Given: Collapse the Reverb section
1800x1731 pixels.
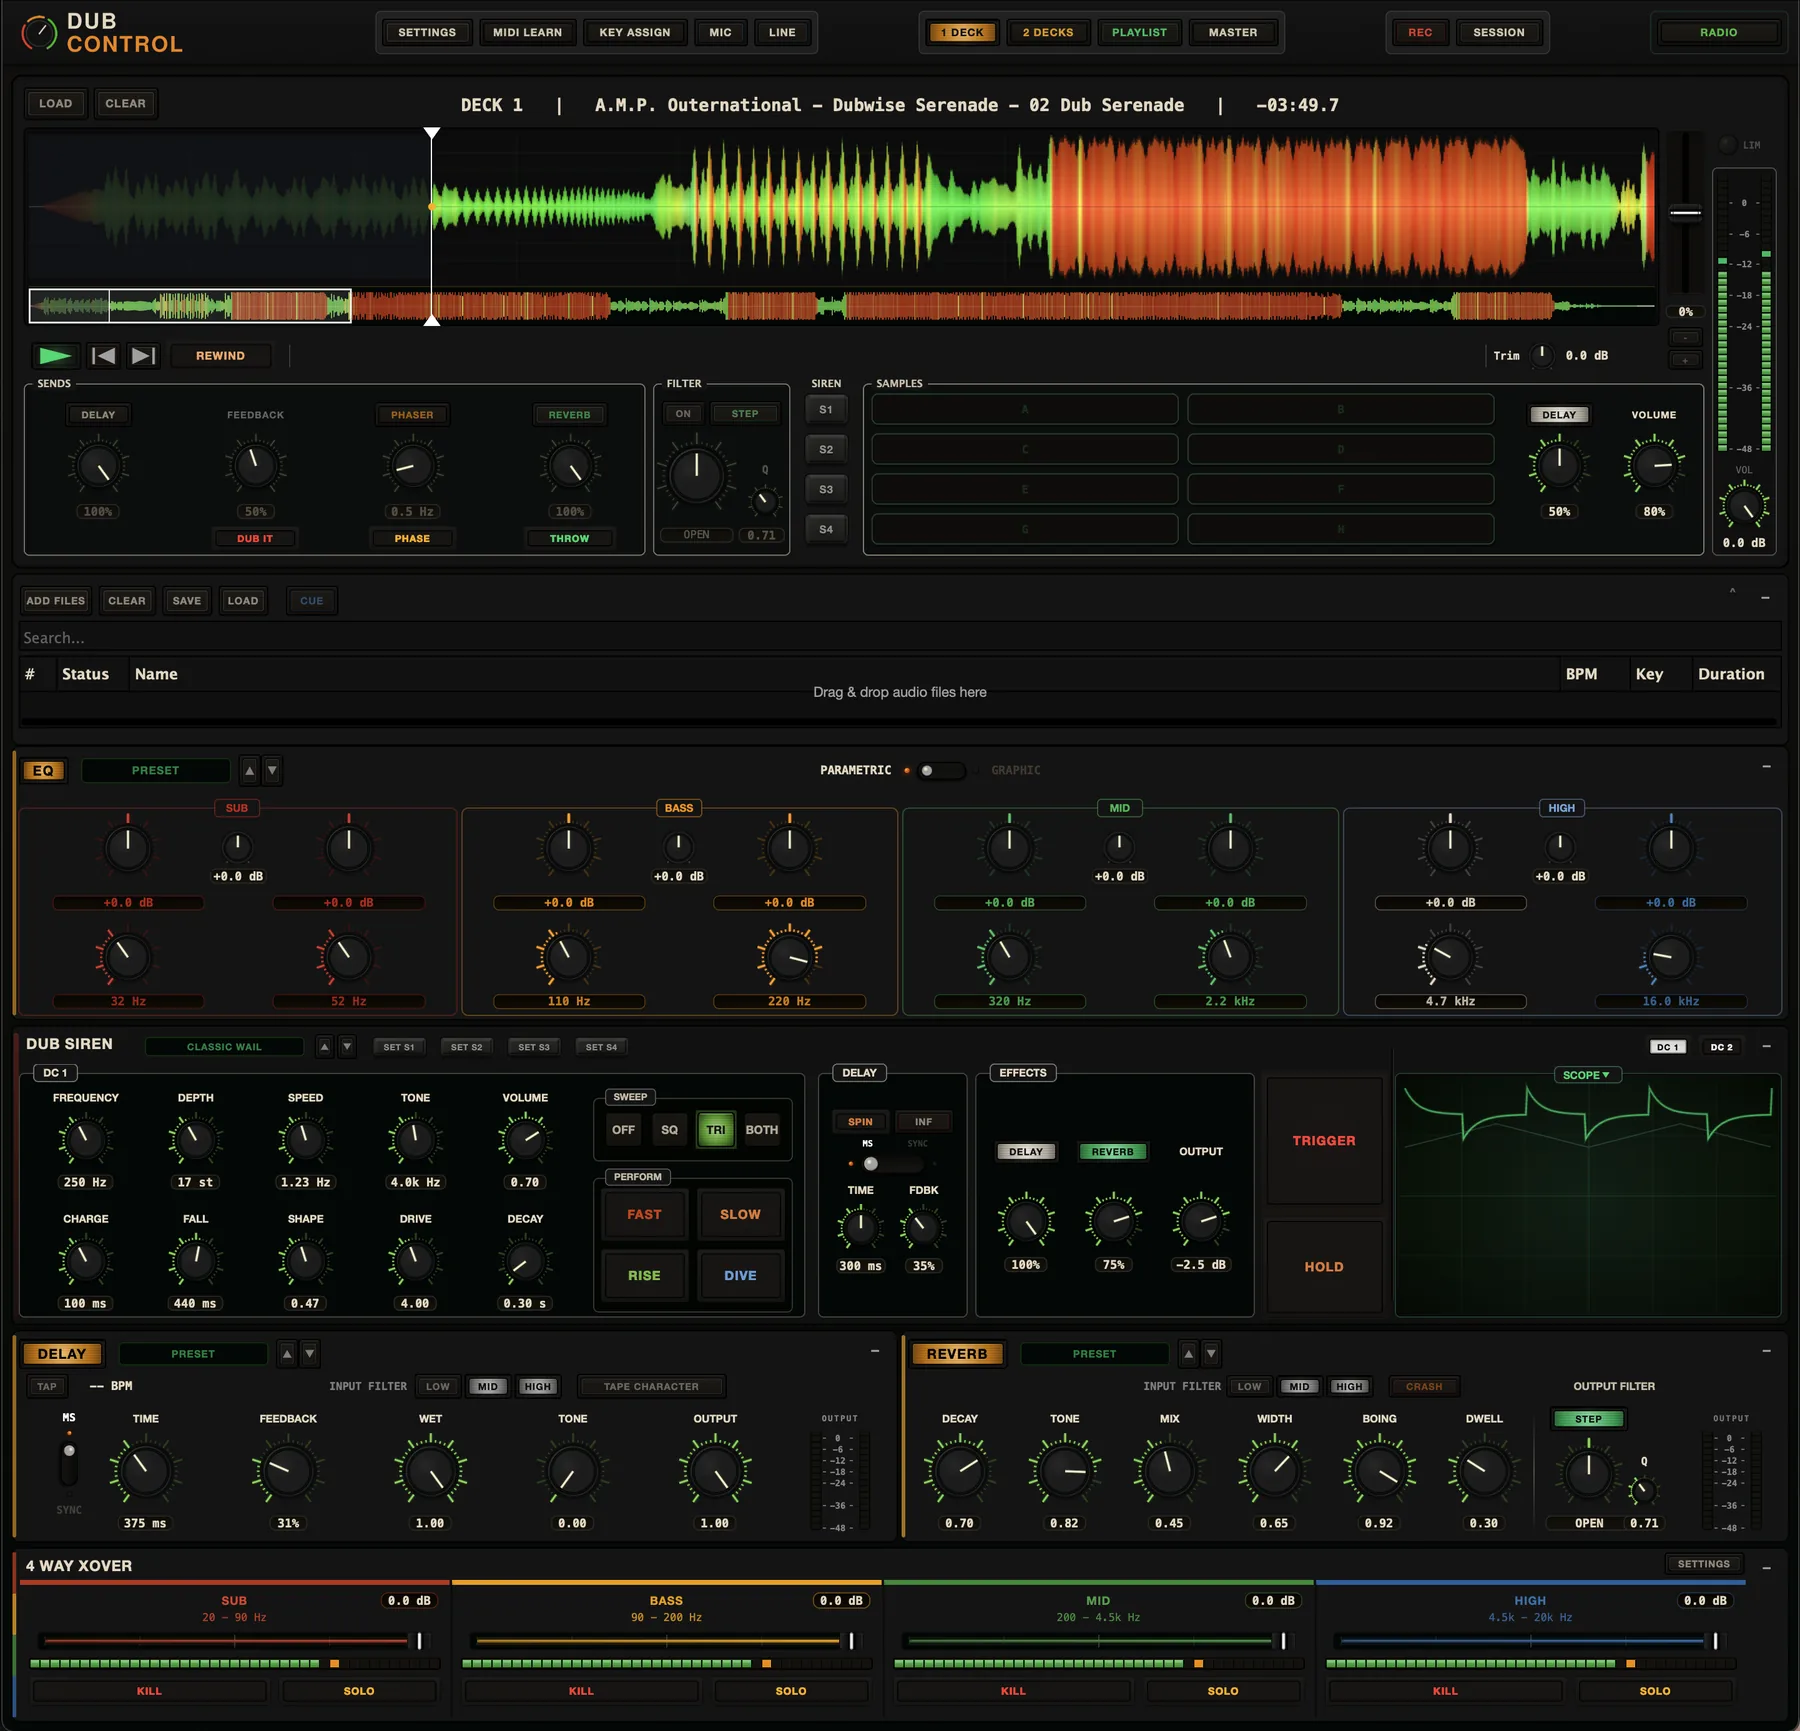Looking at the screenshot, I should pos(1766,1351).
